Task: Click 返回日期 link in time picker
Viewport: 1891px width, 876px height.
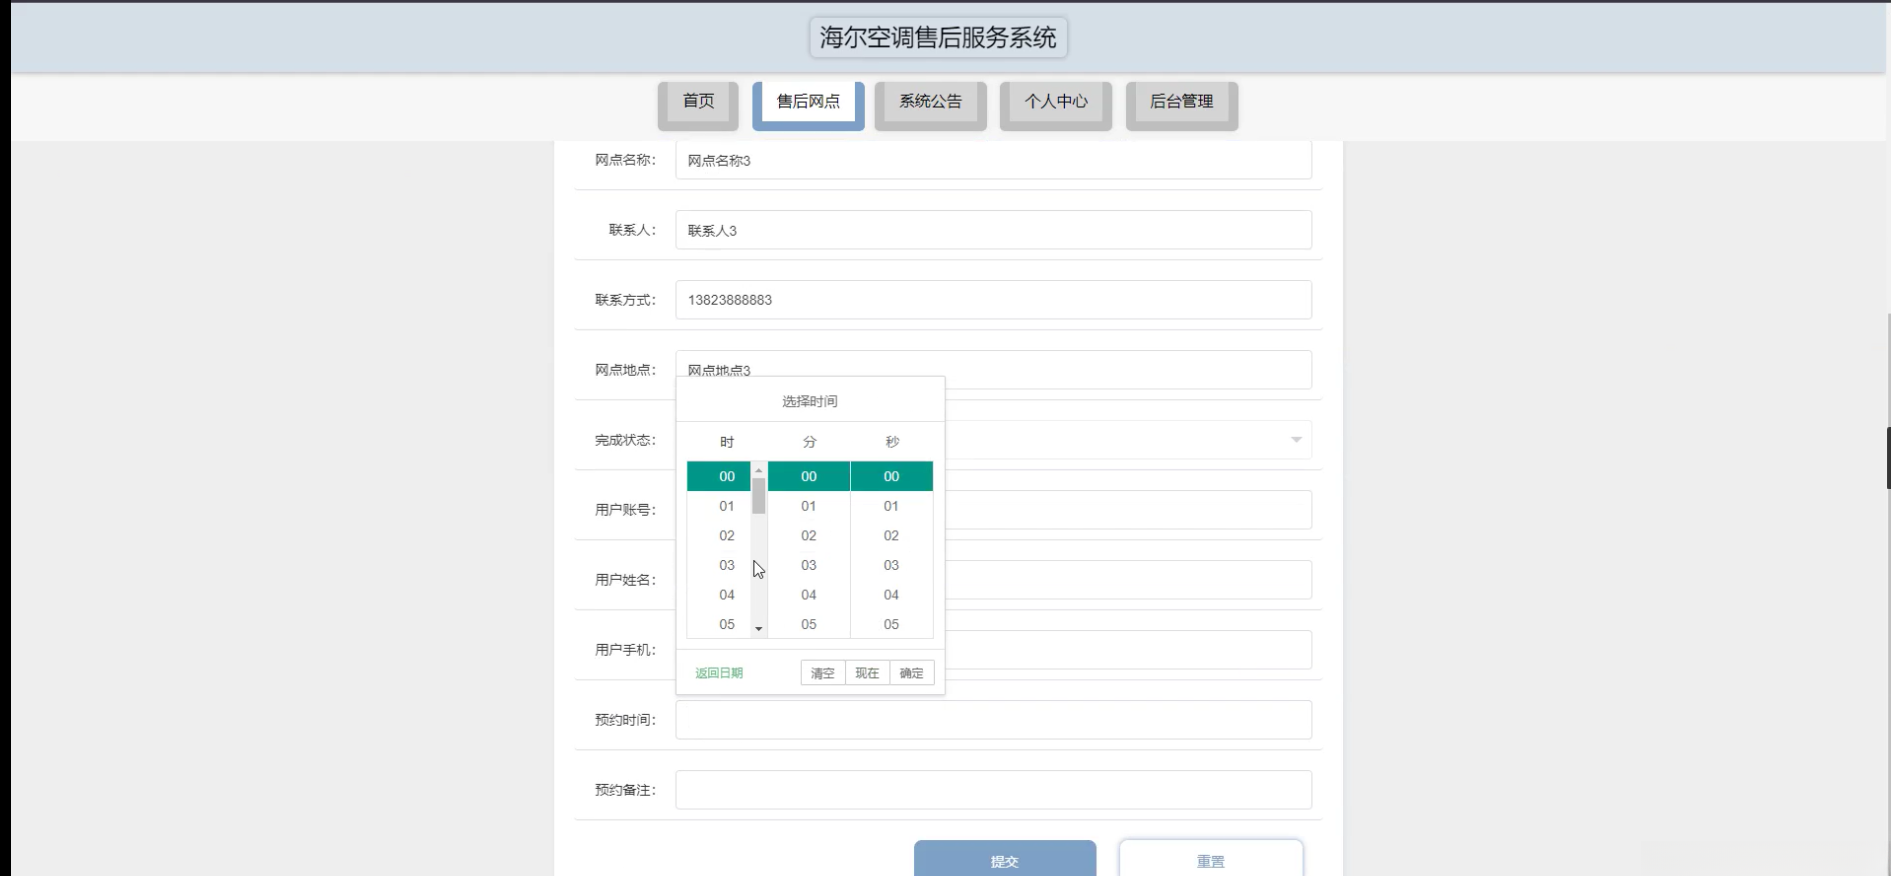Action: point(719,673)
